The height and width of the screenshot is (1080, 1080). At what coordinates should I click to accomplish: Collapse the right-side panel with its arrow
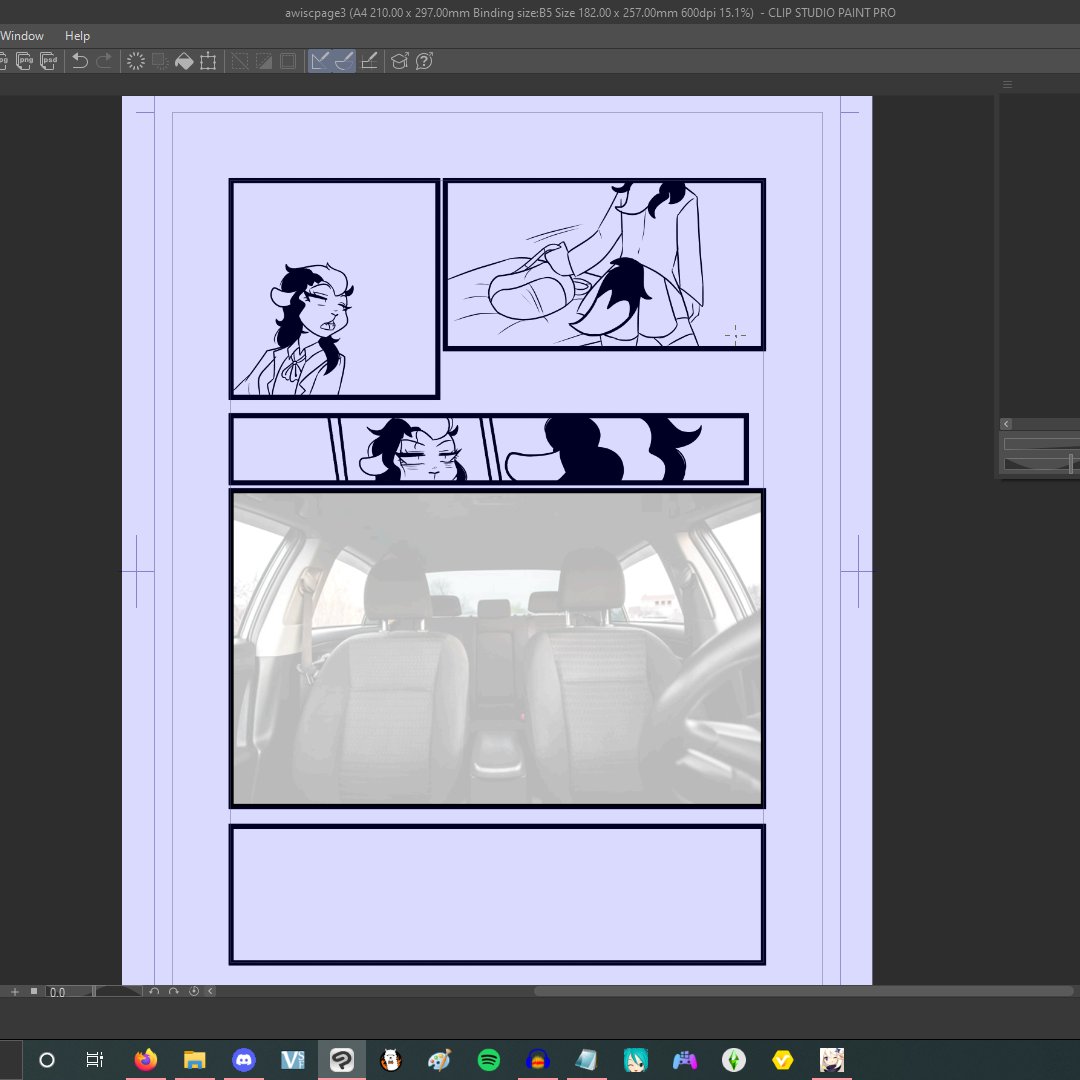point(1006,423)
